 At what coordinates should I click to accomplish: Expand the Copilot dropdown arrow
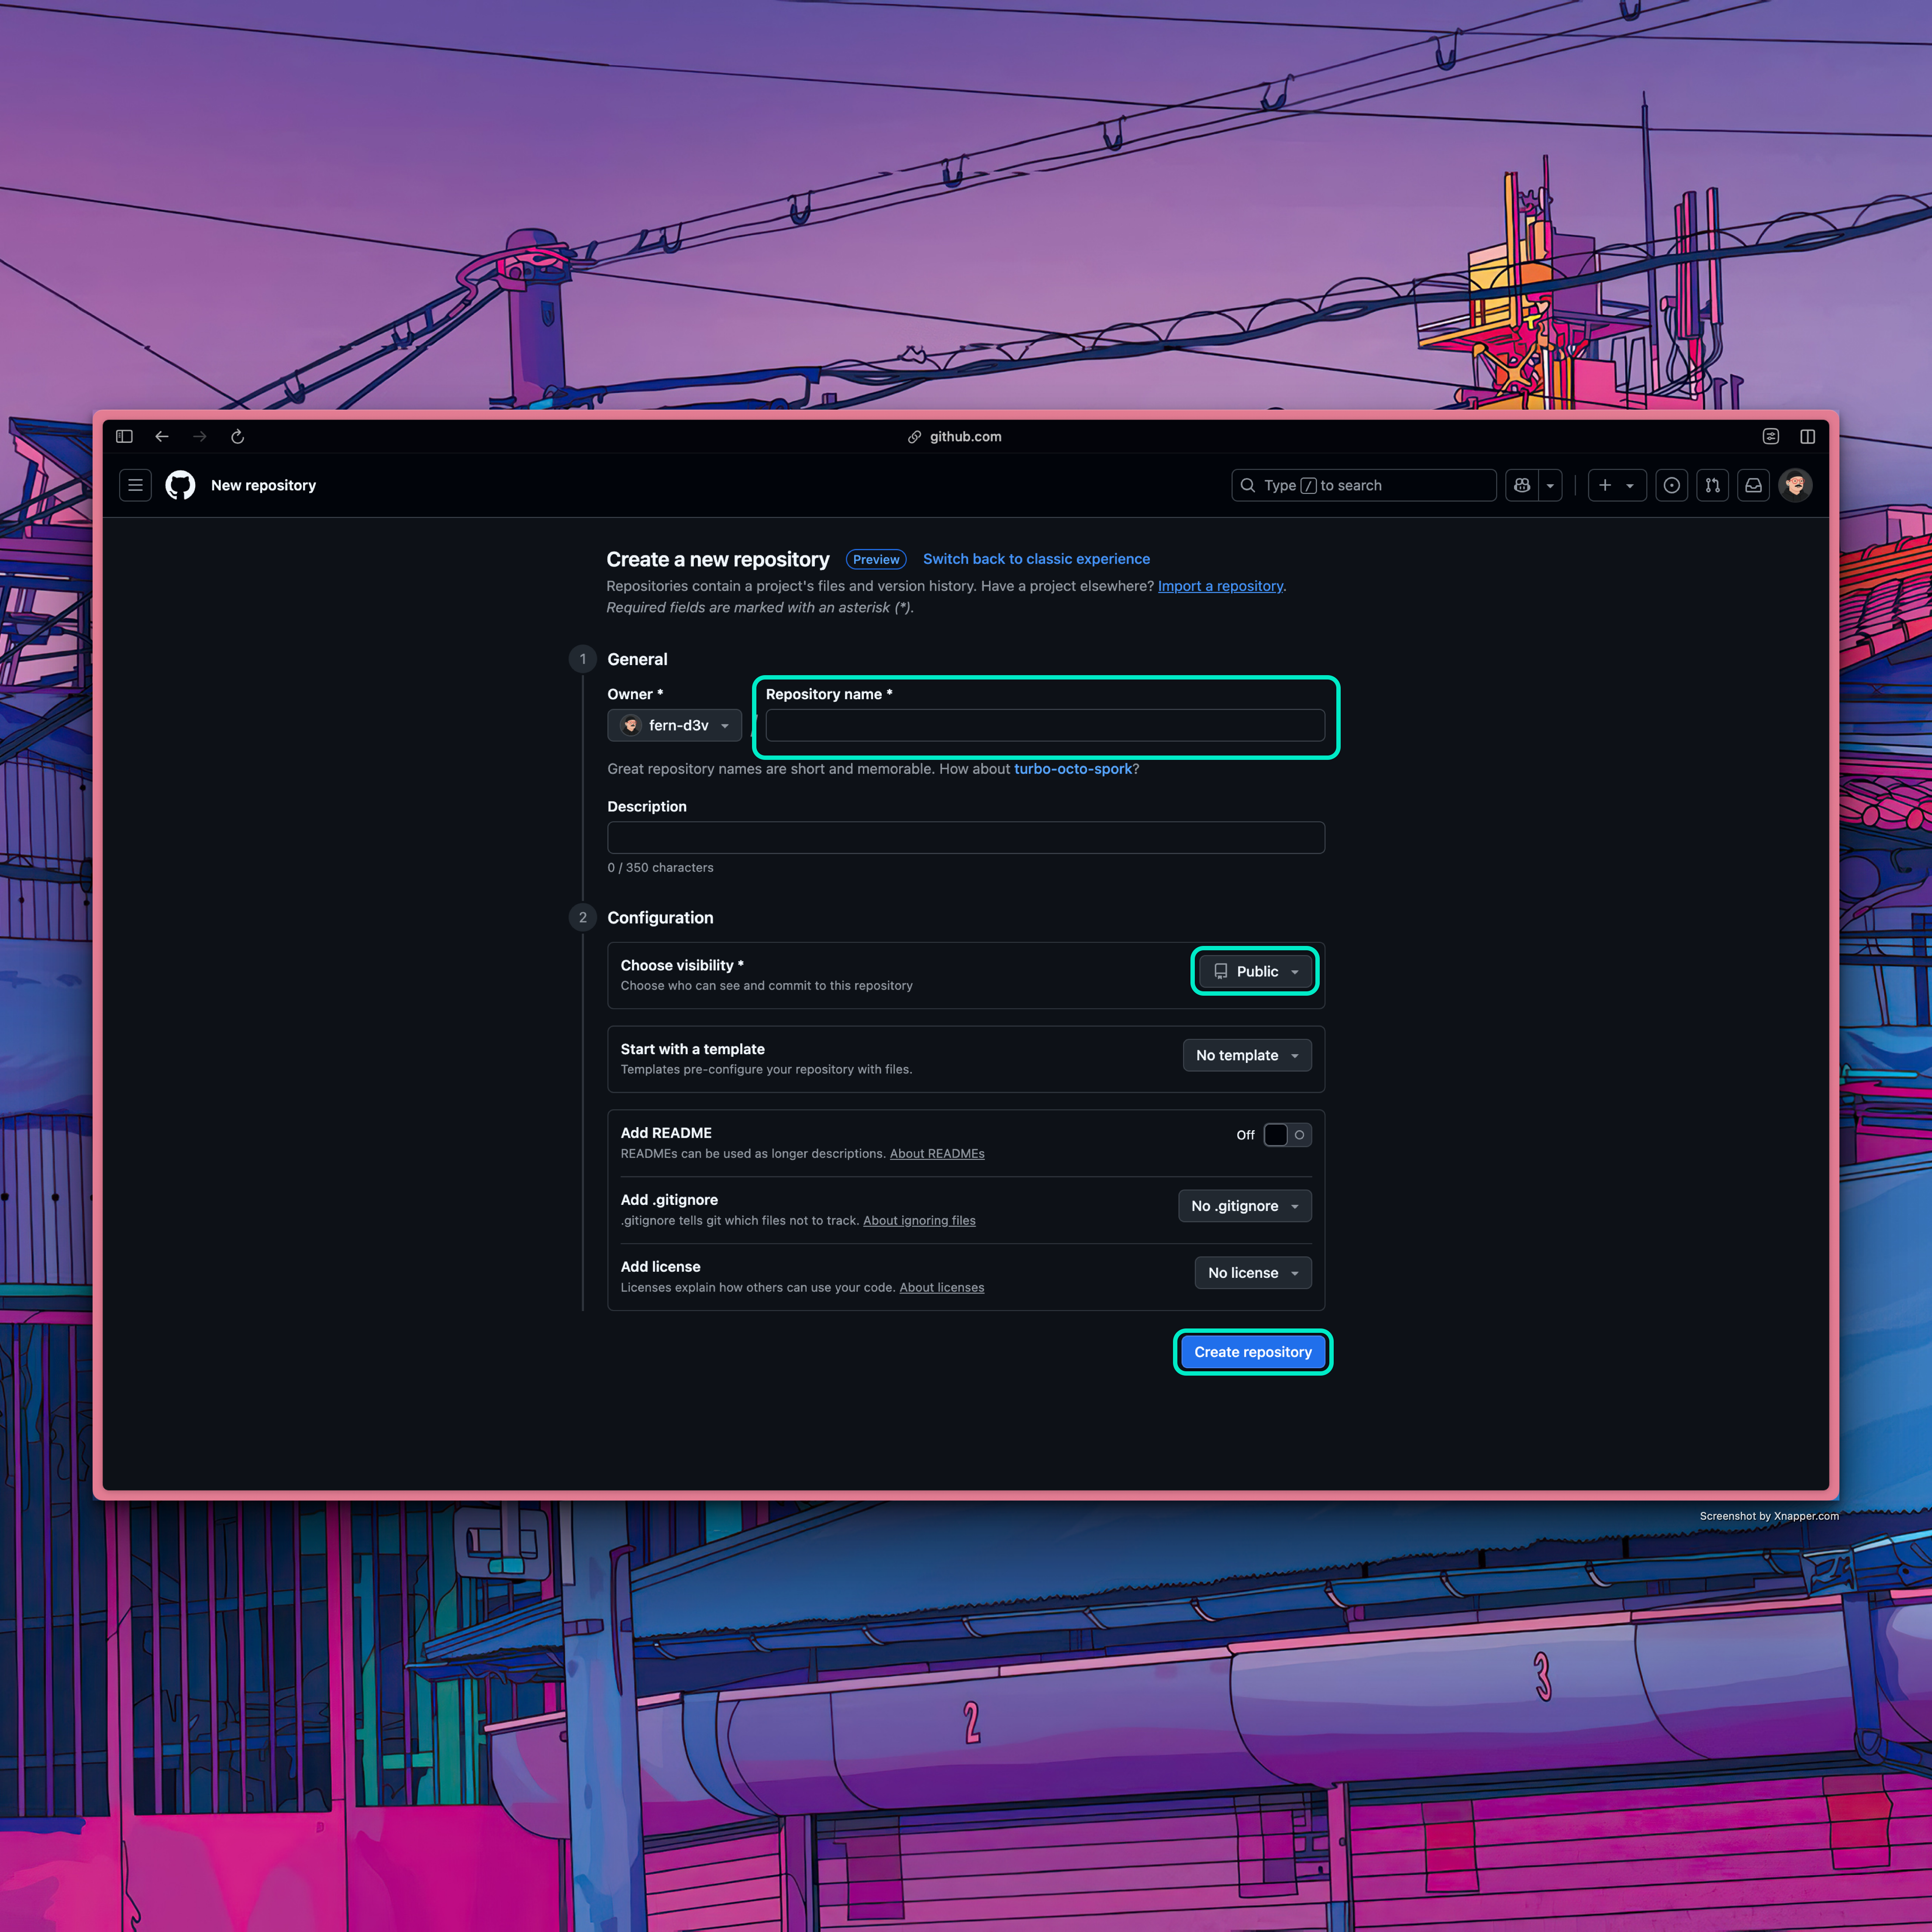click(x=1550, y=485)
